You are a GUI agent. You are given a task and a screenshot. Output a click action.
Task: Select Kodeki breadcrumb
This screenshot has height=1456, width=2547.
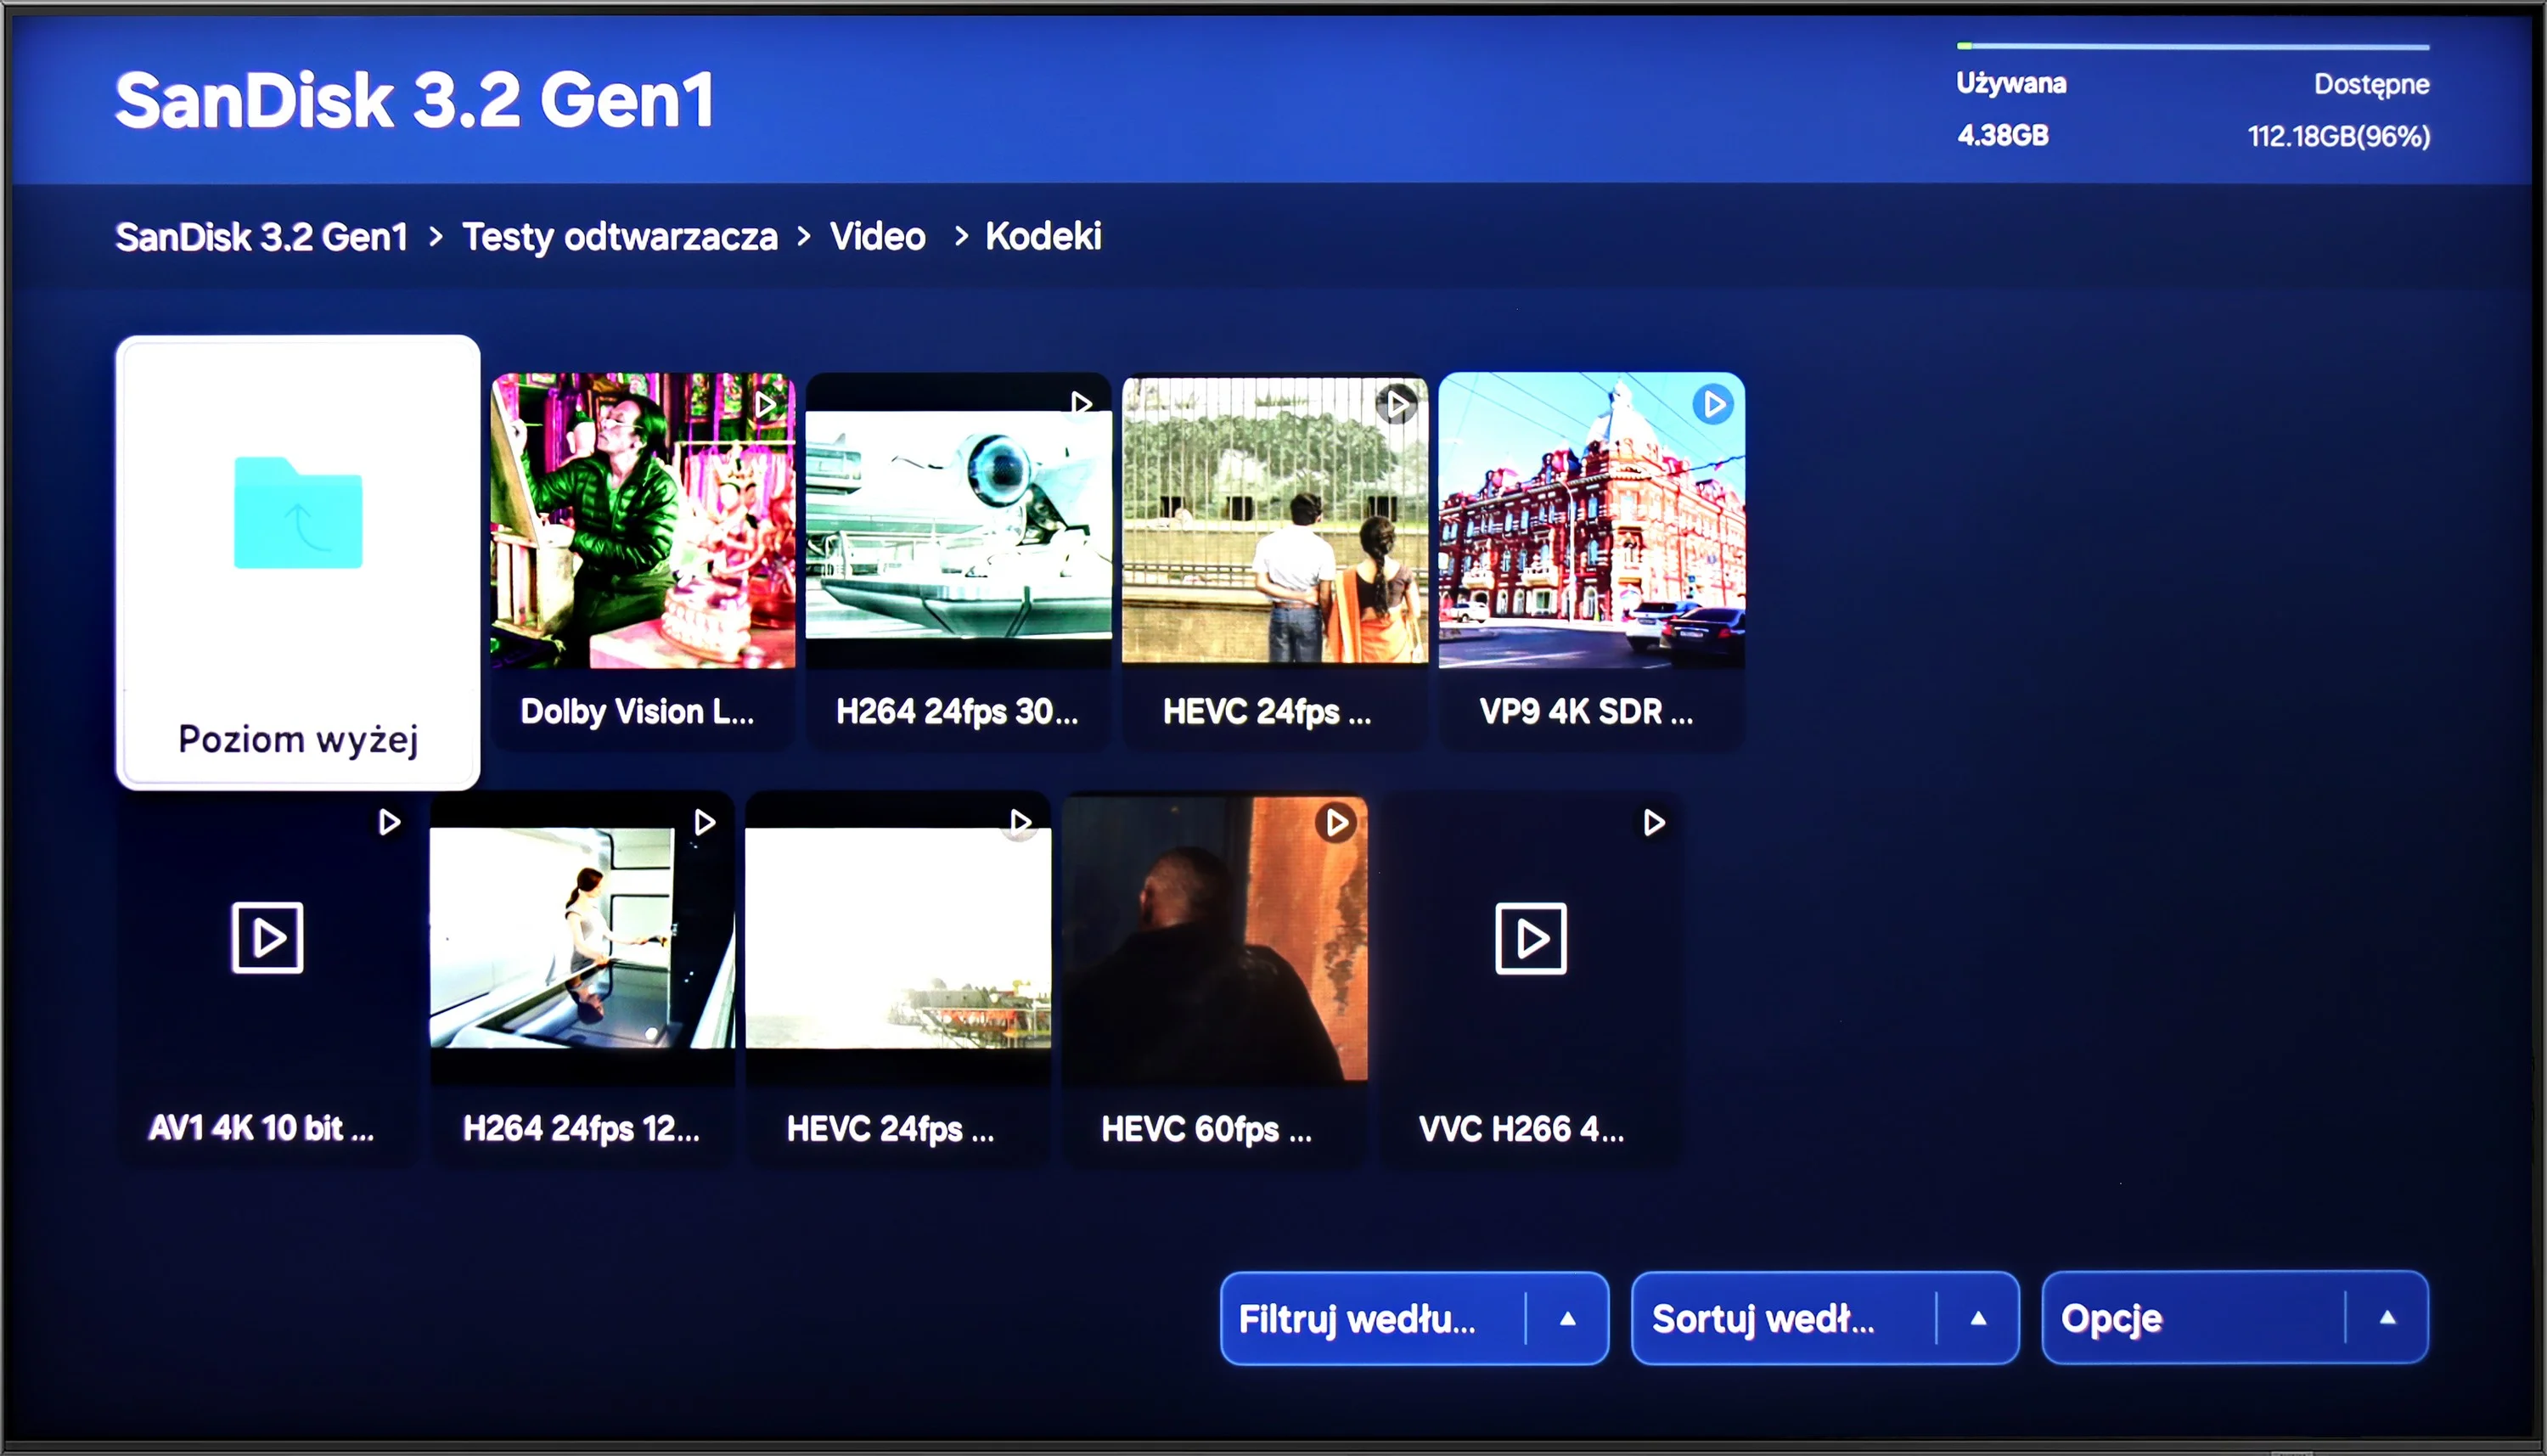pyautogui.click(x=1043, y=236)
